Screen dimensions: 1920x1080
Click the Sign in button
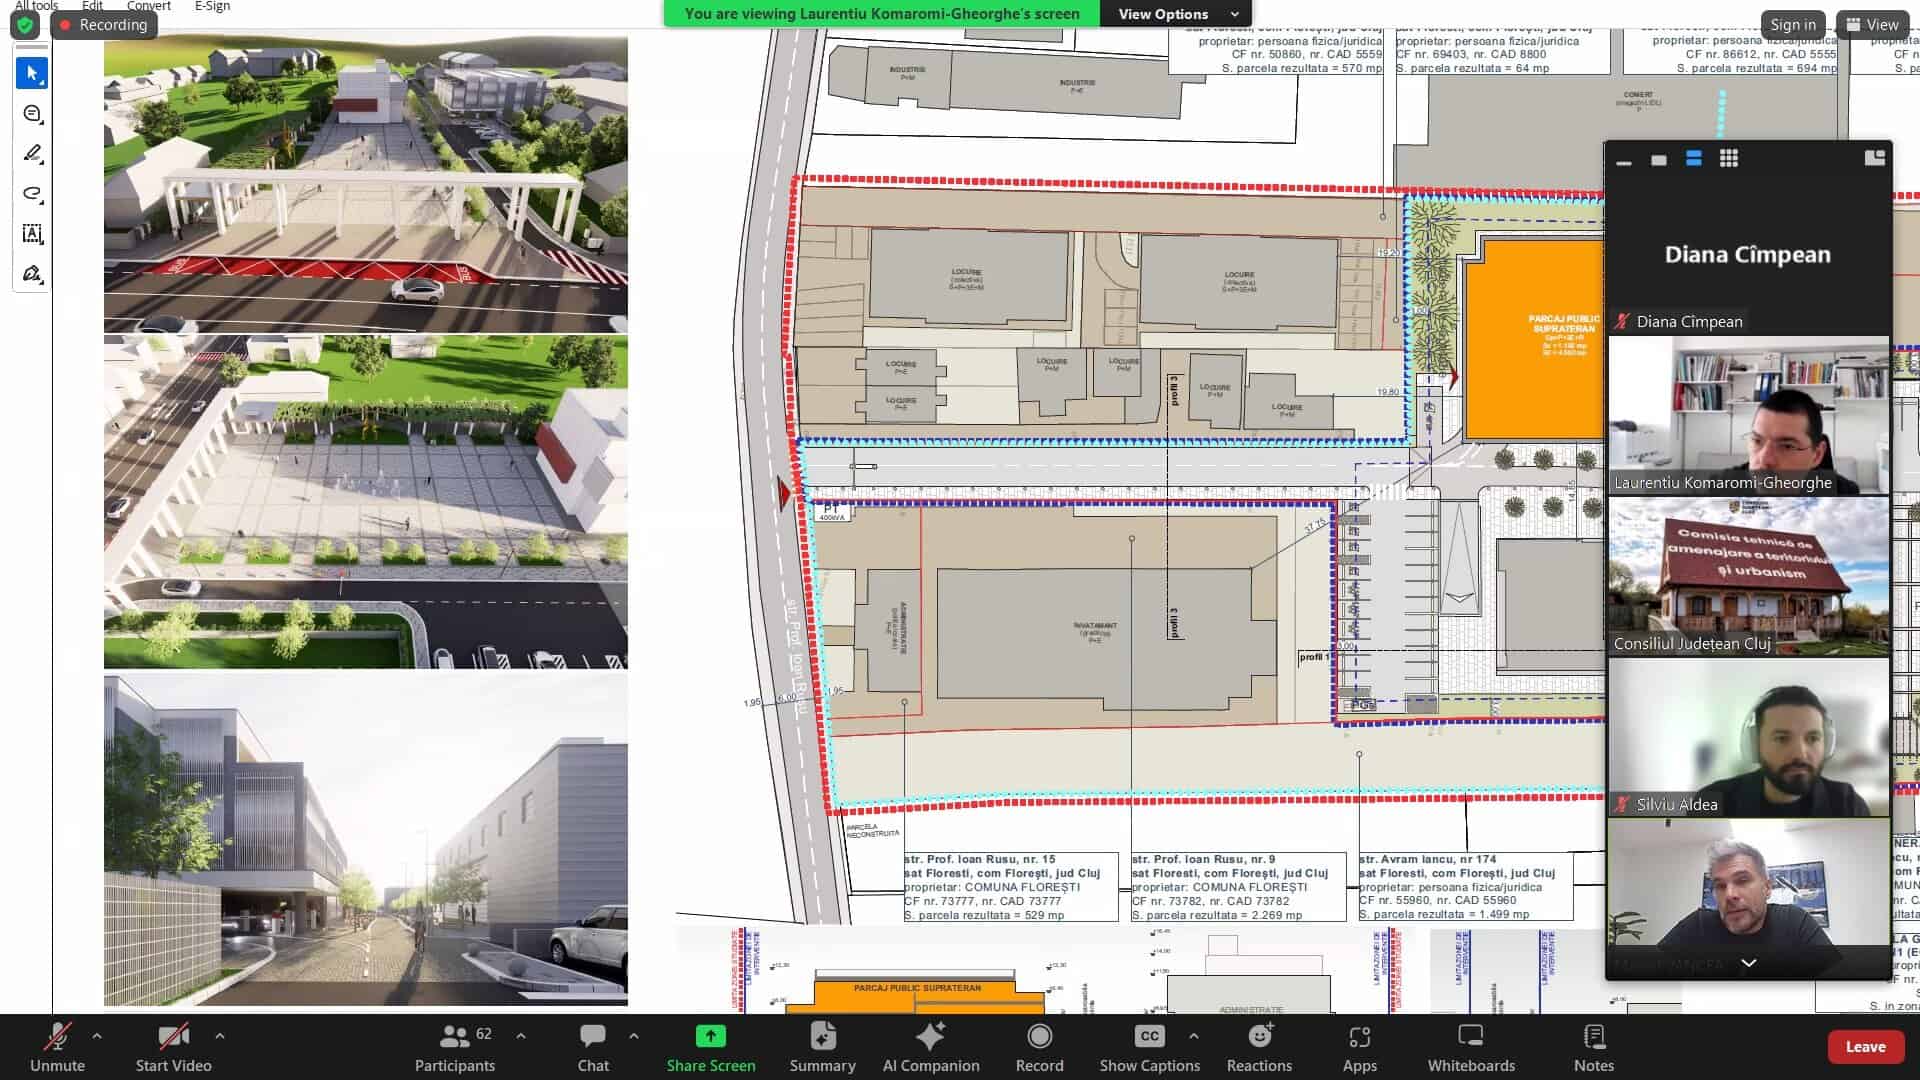(x=1792, y=25)
